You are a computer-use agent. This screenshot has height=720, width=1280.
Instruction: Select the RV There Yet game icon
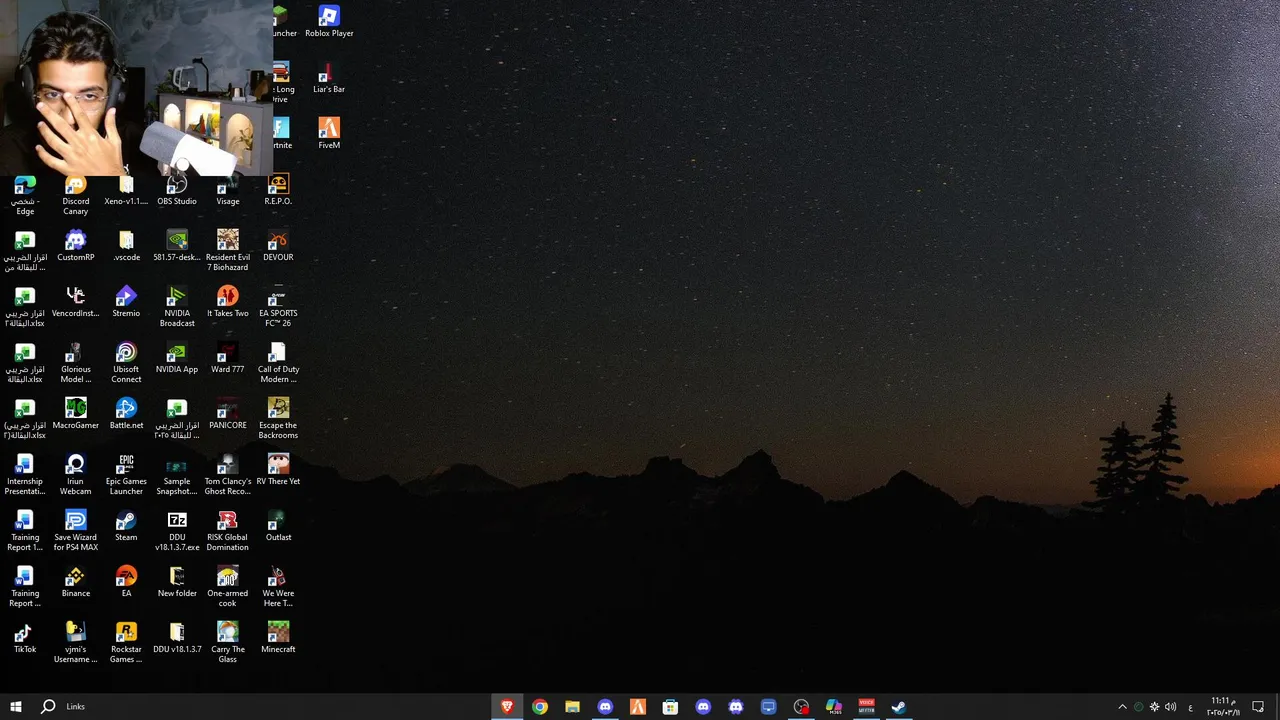tap(278, 470)
